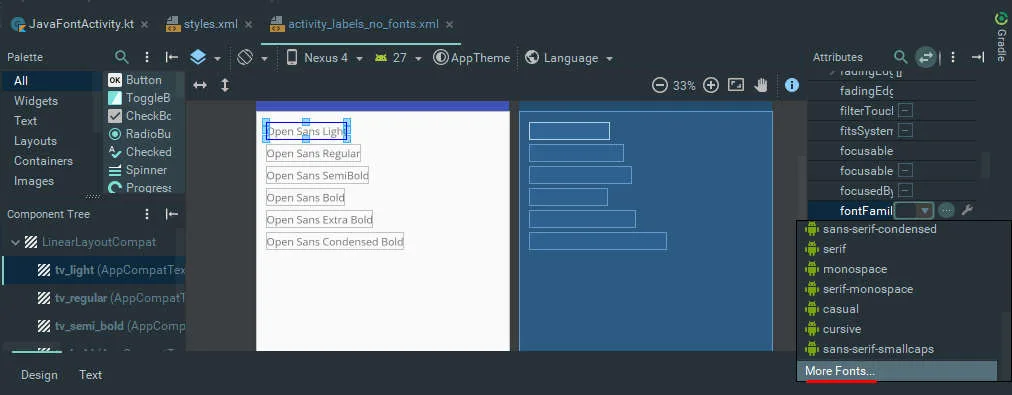The width and height of the screenshot is (1012, 395).
Task: Select the Text palette category
Action: (x=26, y=121)
